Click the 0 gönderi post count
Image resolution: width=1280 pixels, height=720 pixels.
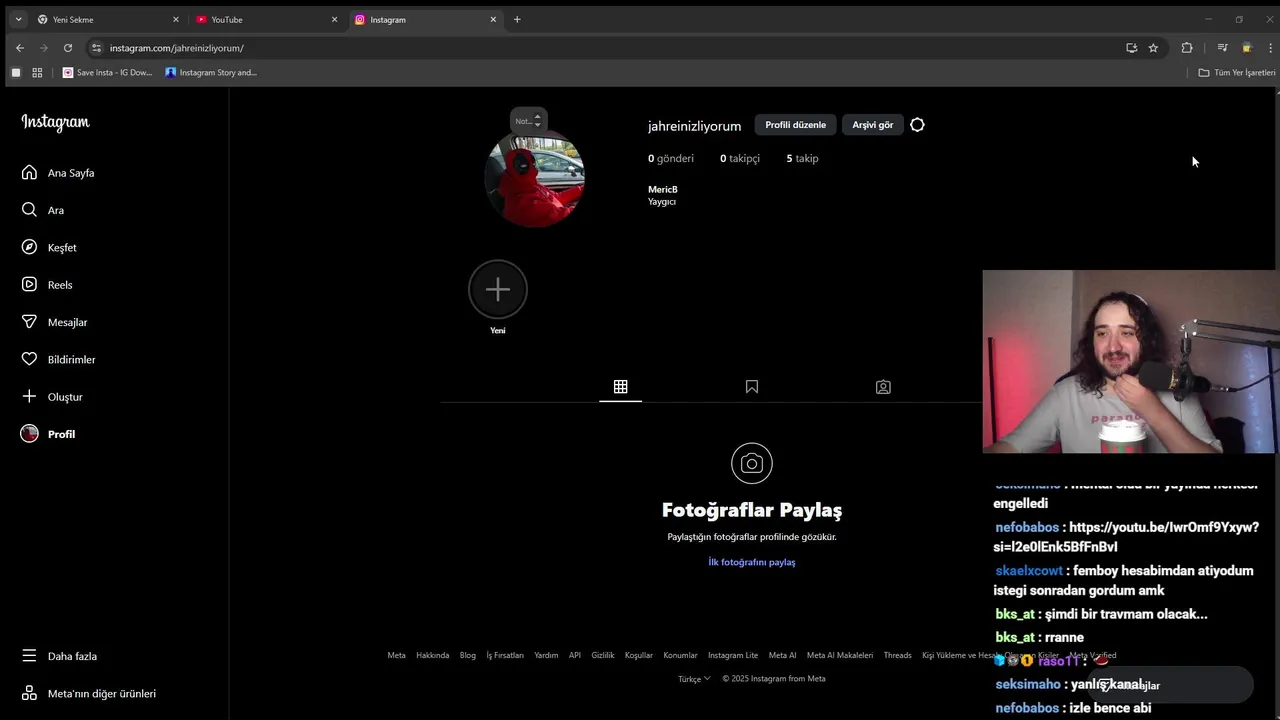pos(671,158)
